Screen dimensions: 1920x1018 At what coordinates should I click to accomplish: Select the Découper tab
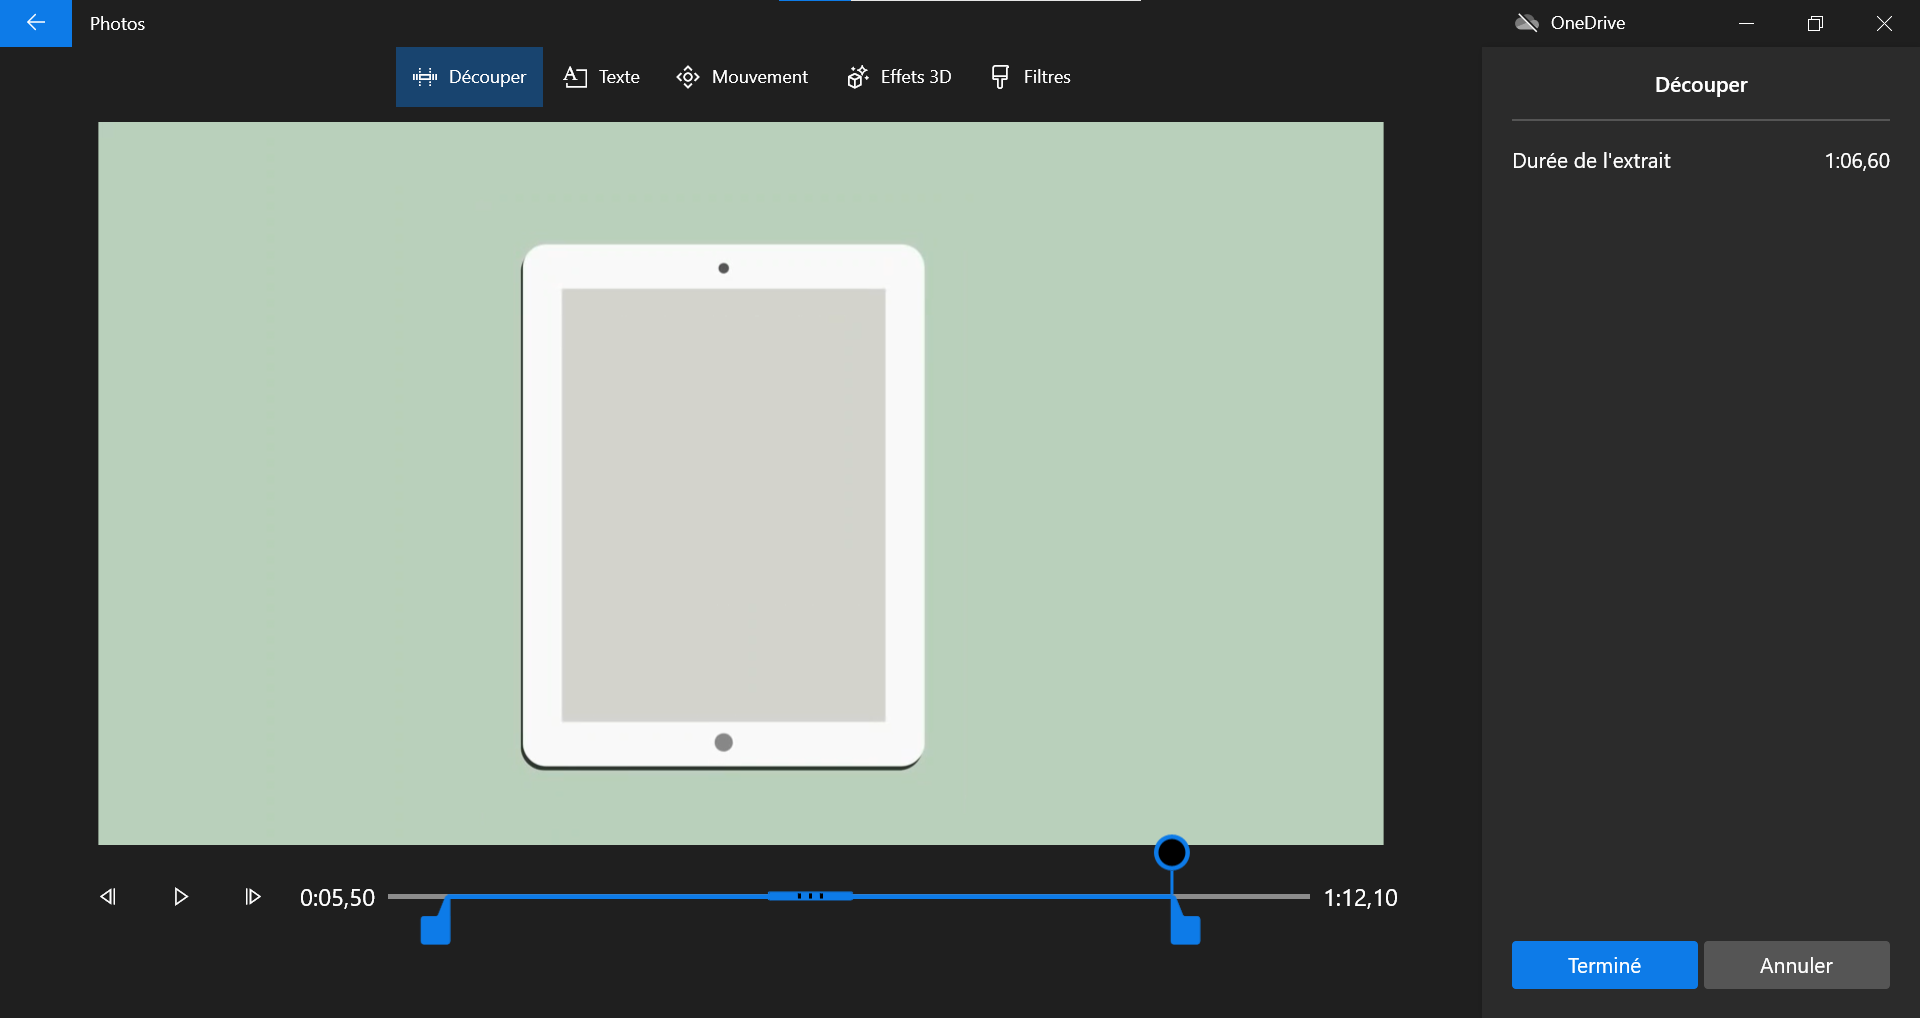coord(469,77)
